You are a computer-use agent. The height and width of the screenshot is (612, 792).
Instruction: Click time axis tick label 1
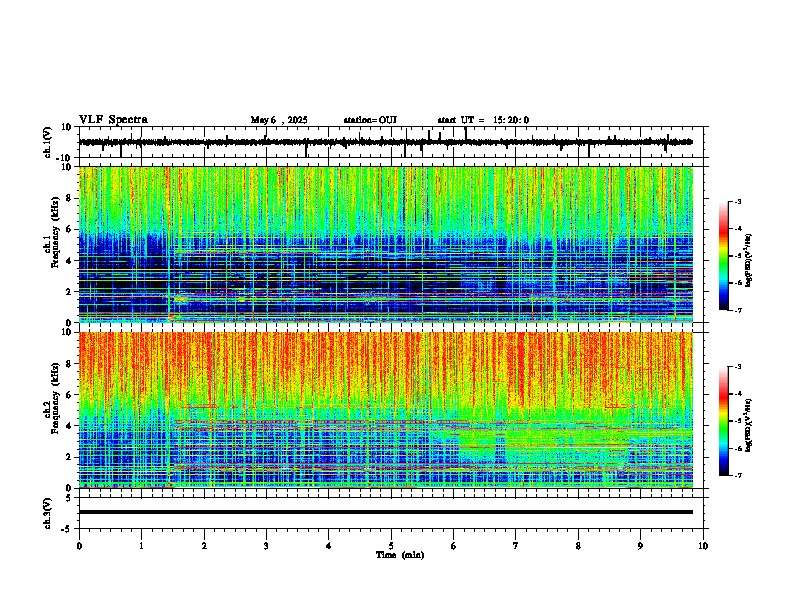[x=141, y=546]
